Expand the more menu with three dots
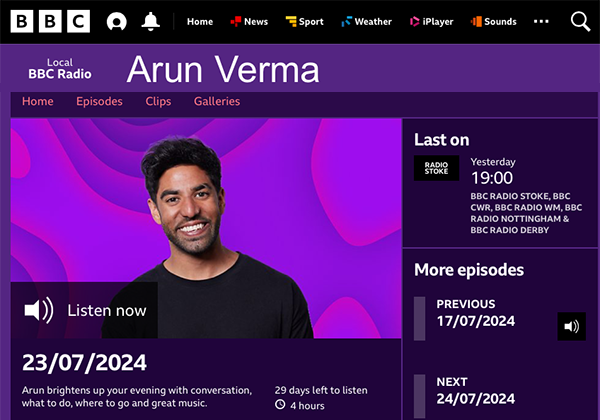 point(541,21)
